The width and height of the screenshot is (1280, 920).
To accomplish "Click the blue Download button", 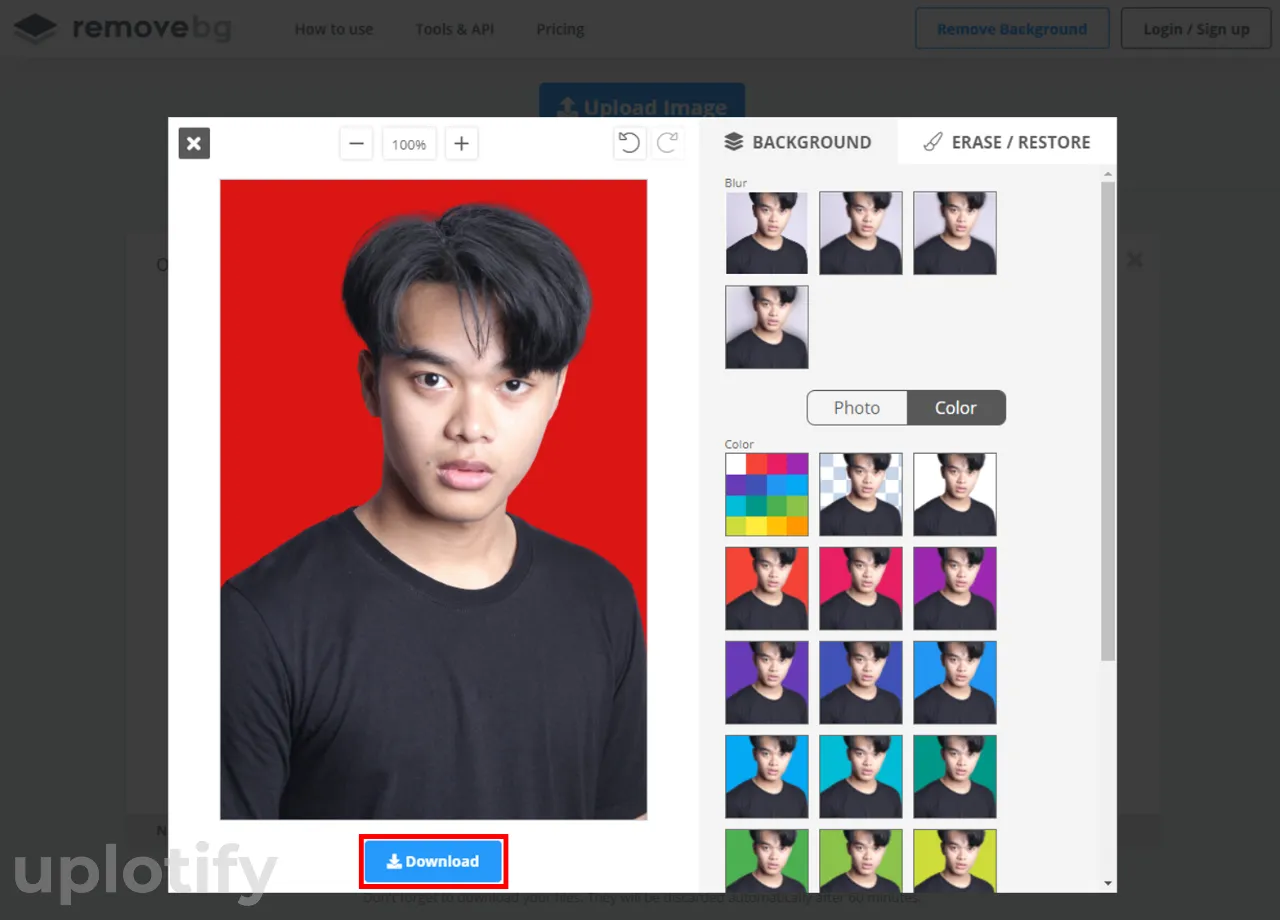I will pos(433,861).
